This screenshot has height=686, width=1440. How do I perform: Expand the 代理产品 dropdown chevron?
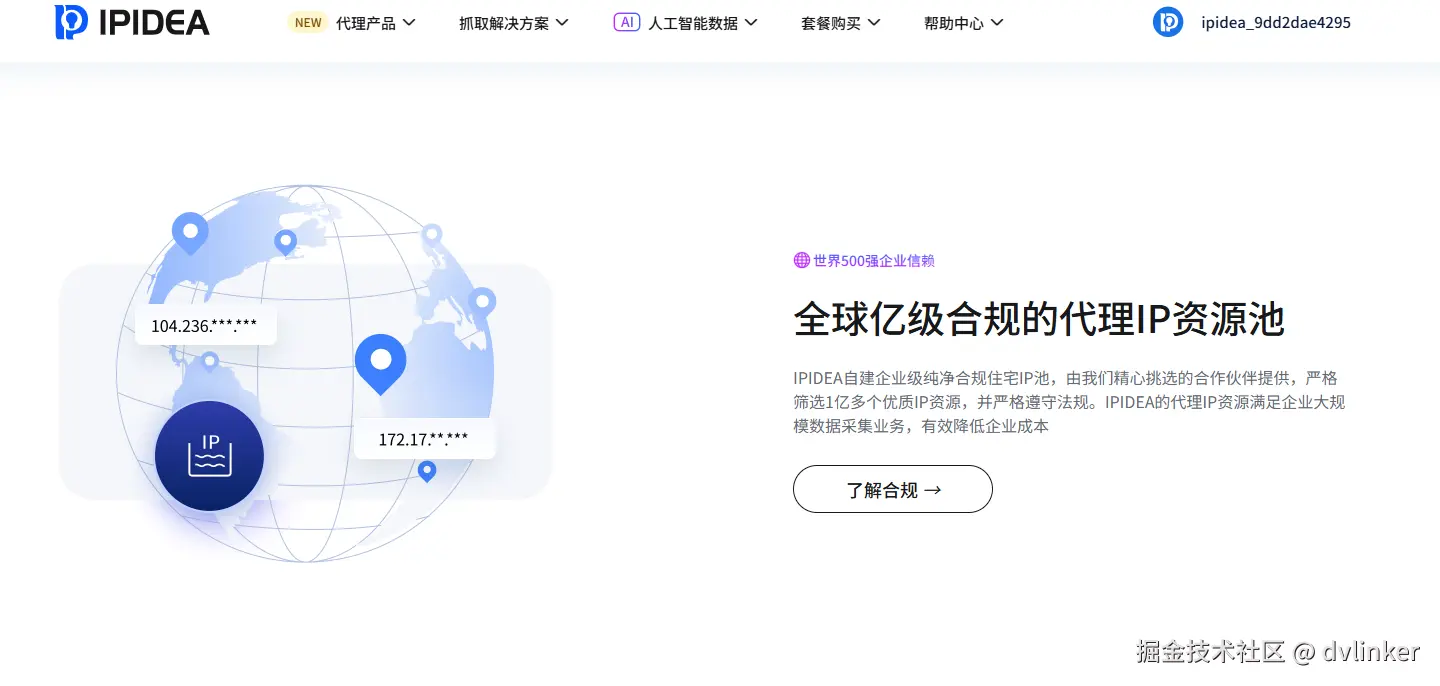coord(408,22)
